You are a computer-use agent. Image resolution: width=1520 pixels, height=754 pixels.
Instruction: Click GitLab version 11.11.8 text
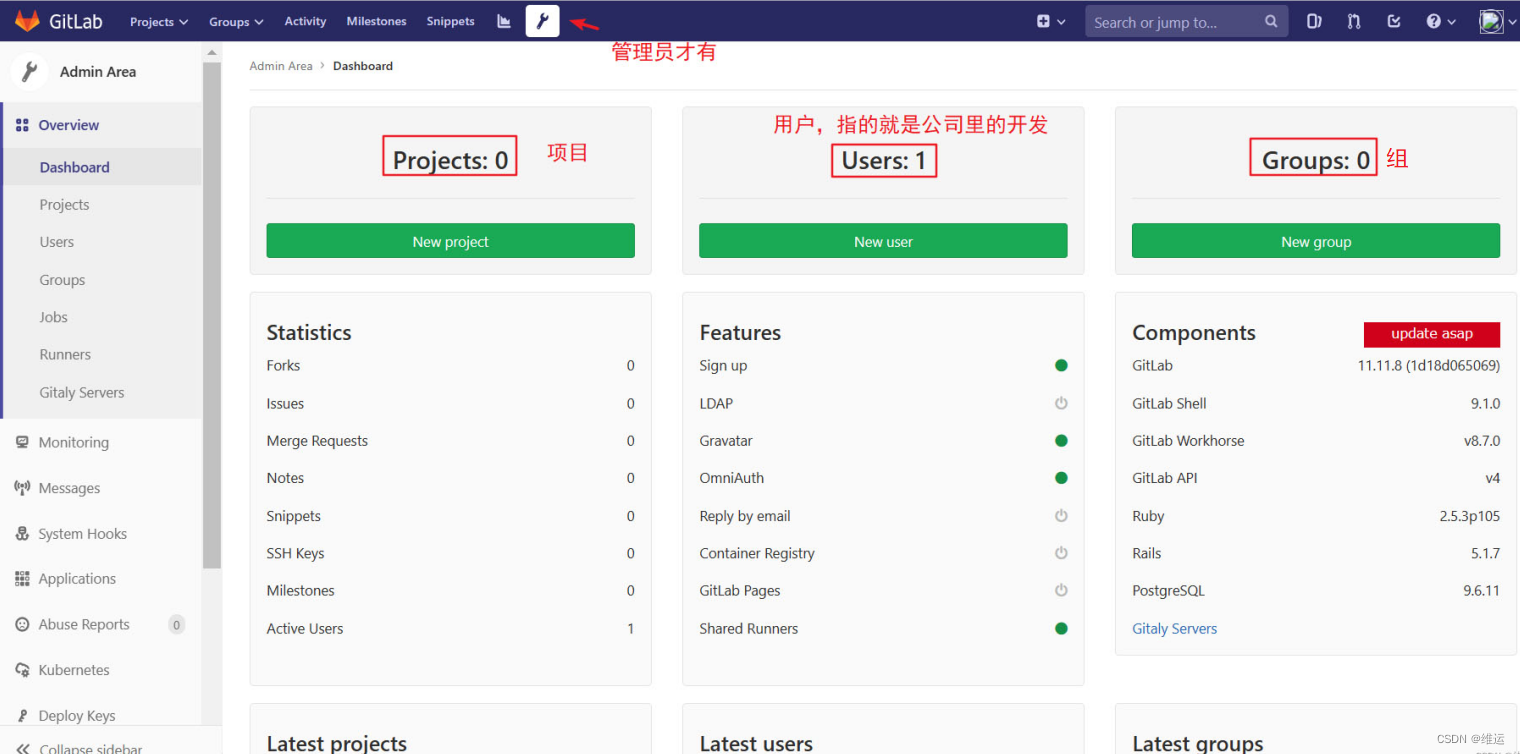[1428, 366]
